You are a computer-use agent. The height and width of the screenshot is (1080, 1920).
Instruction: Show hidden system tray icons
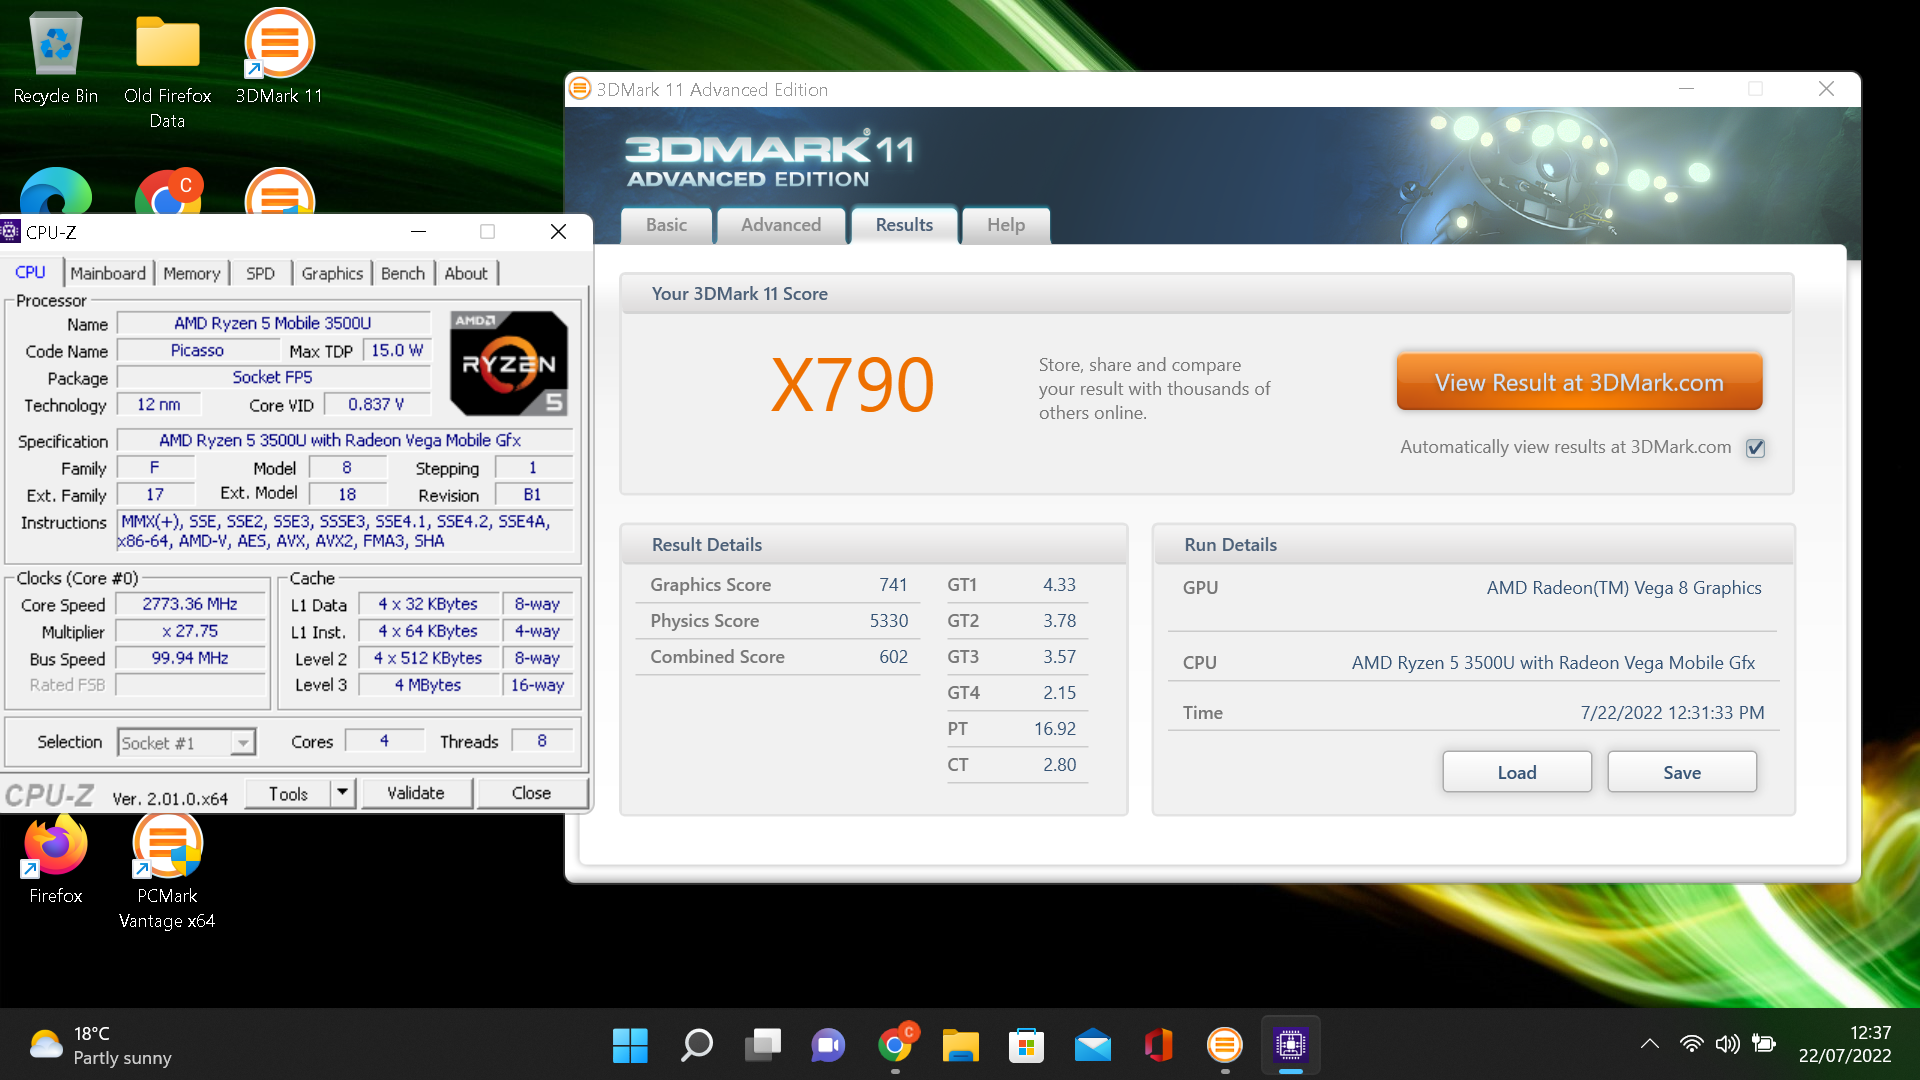point(1650,1044)
